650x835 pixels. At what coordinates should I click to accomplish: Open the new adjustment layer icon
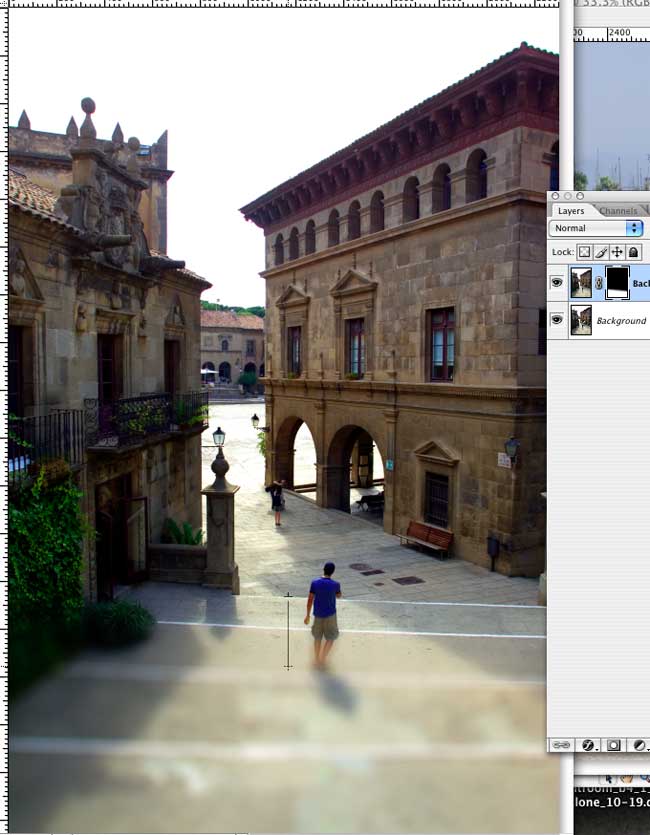point(643,745)
